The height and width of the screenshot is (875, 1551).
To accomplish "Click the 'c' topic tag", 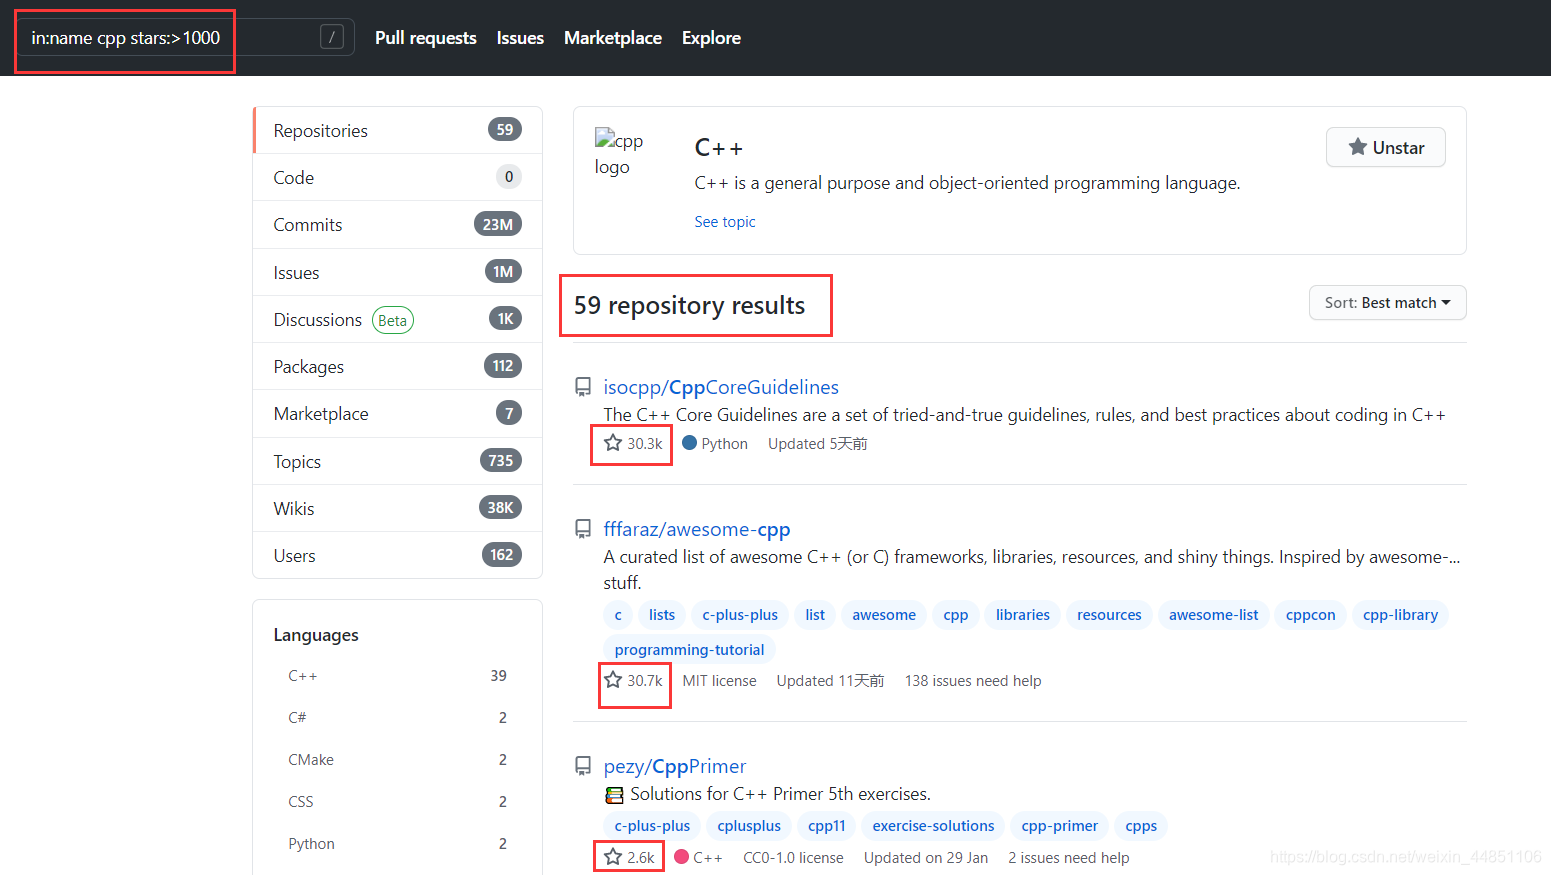I will [x=618, y=615].
